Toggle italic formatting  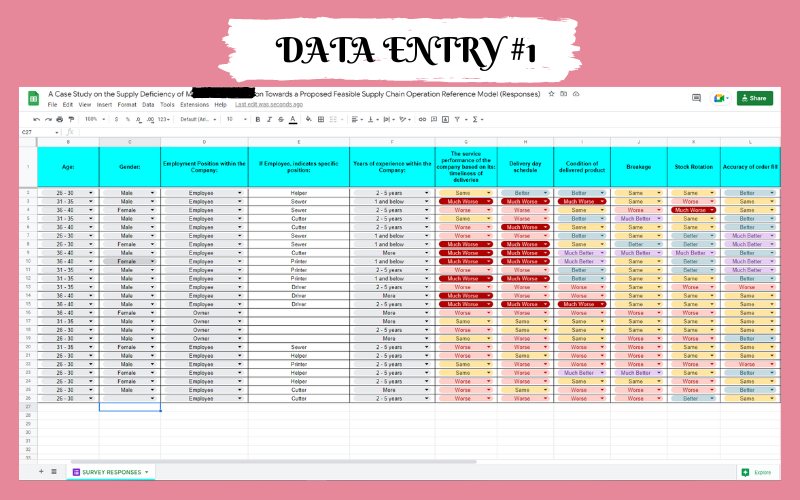pos(269,119)
